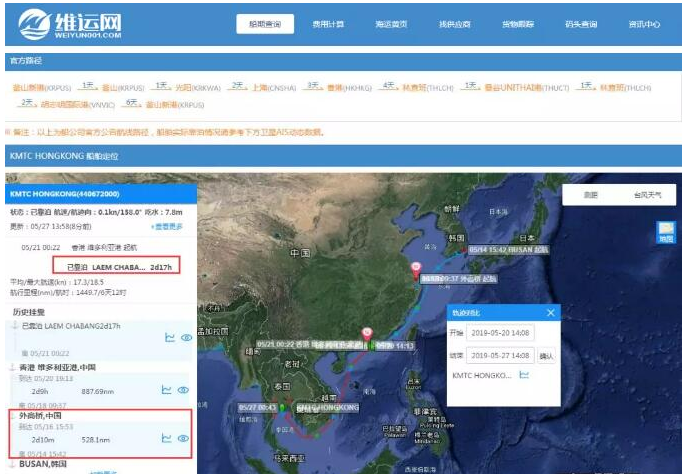This screenshot has height=474, width=683.
Task: Open trend chart for 香港 维多利亚港 row
Action: coord(166,390)
